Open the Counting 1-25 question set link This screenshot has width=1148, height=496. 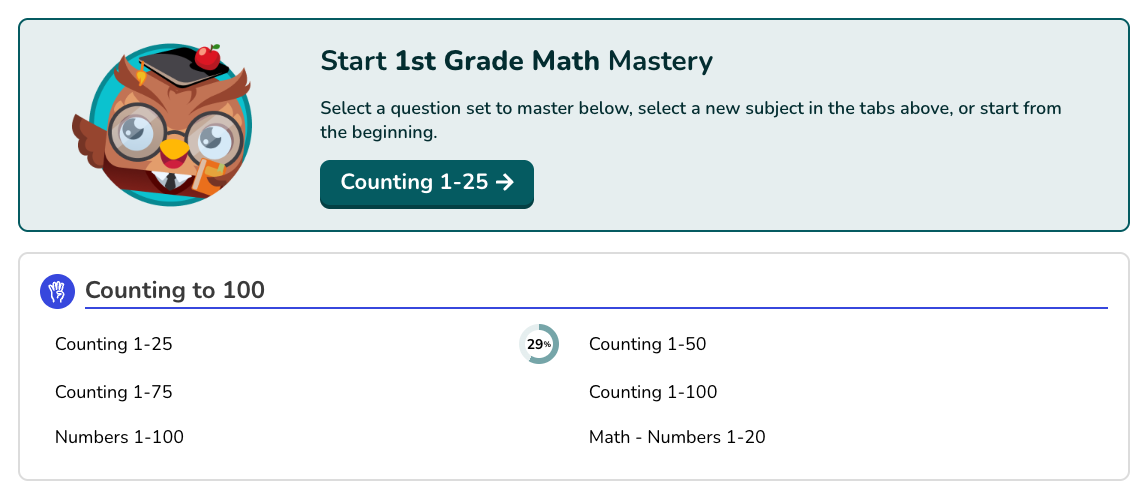(114, 344)
